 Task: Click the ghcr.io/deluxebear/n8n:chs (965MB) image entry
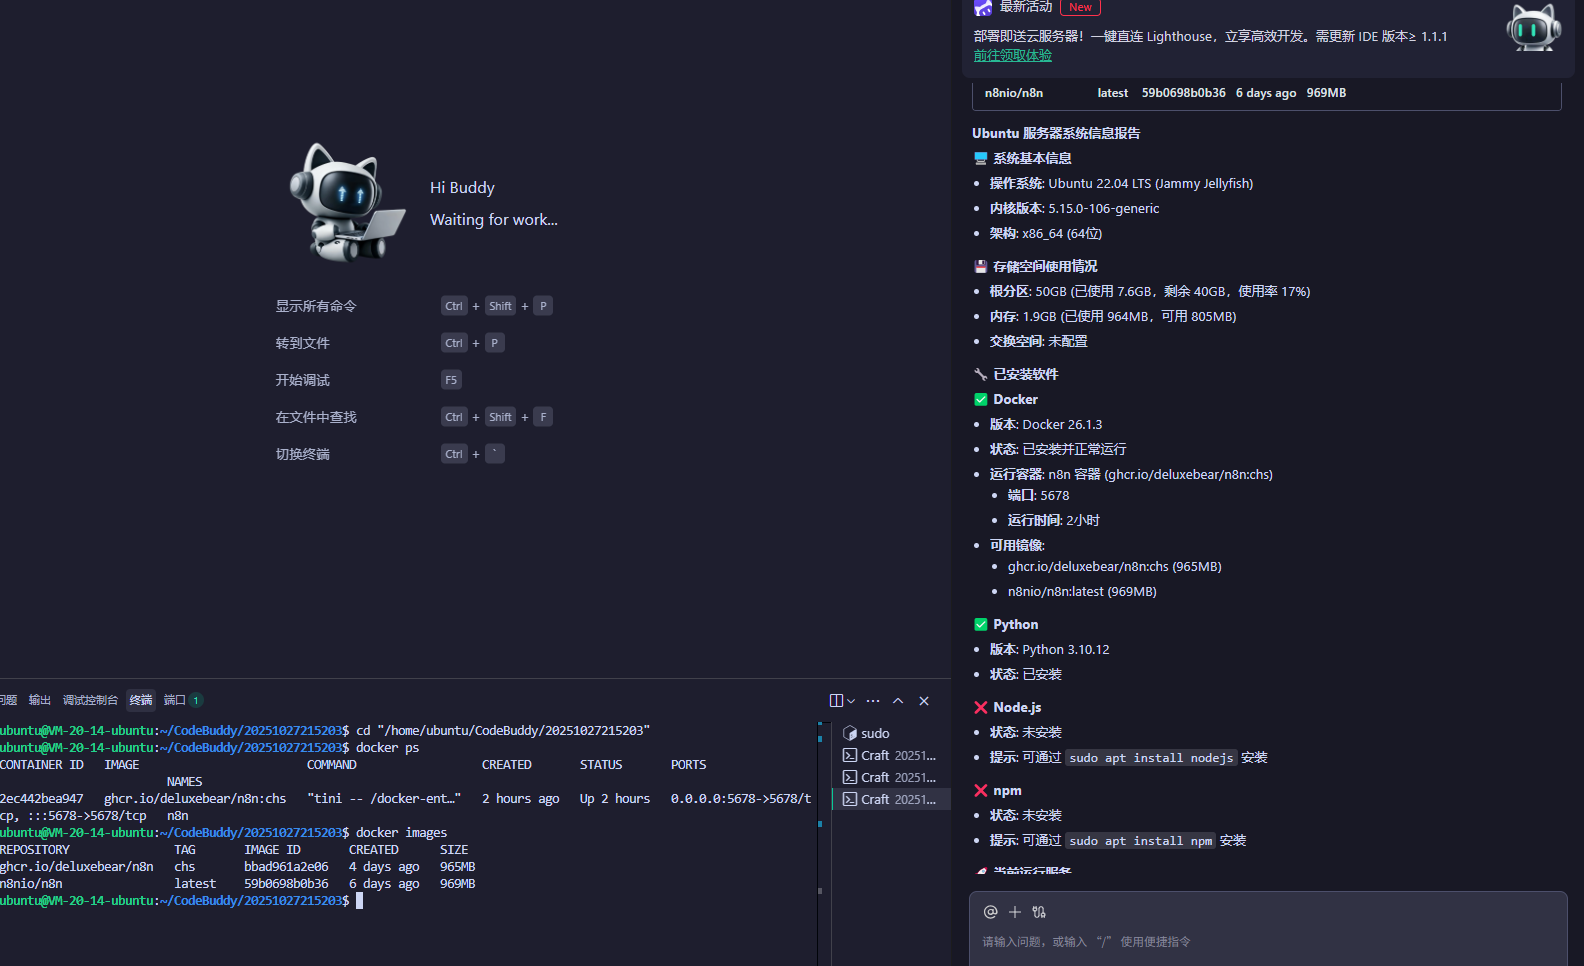click(1115, 567)
